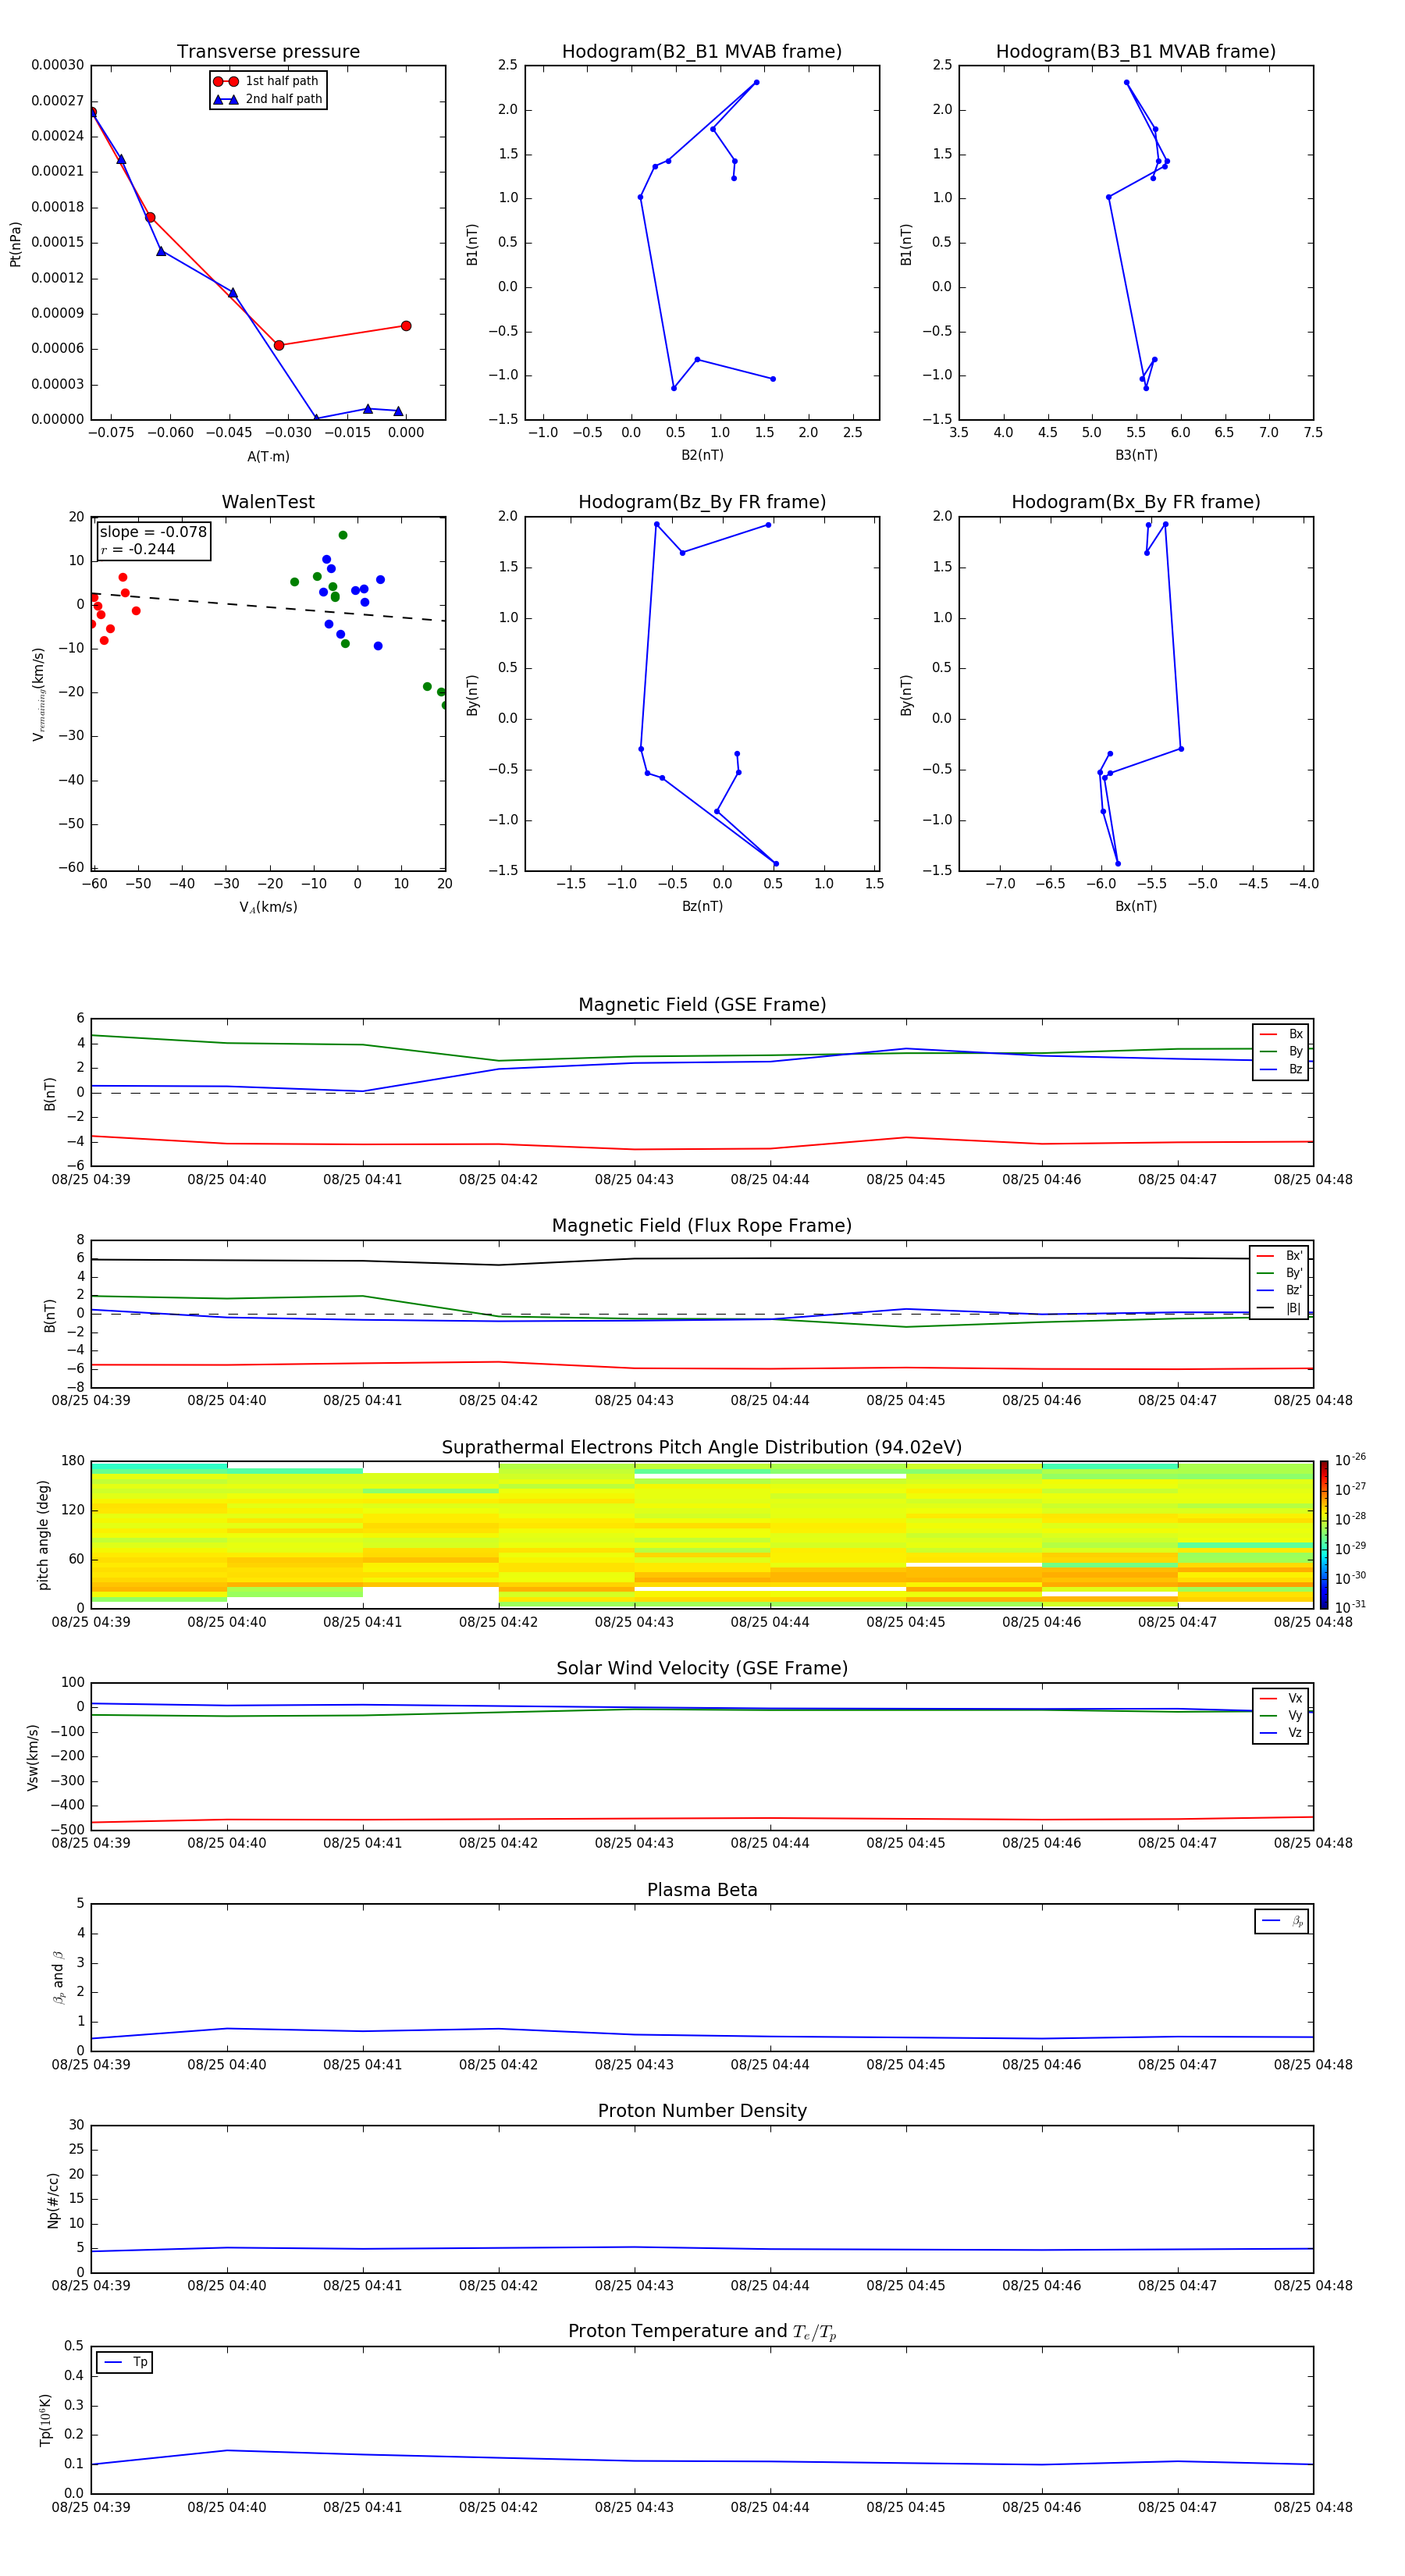The width and height of the screenshot is (1405, 2576).
Task: Click the "Tp(10^6K)" y-axis label
Action: pyautogui.click(x=45, y=2420)
